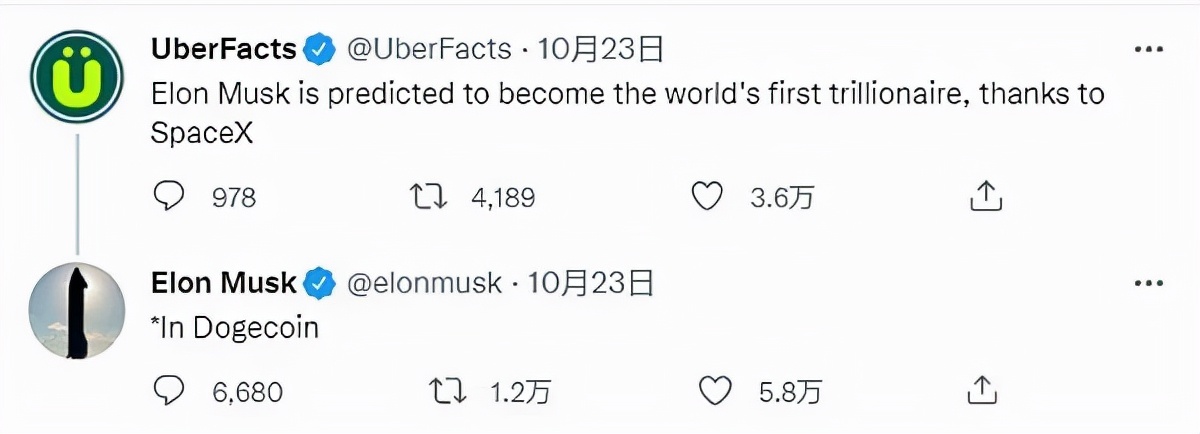Click Elon Musk's verified badge
The width and height of the screenshot is (1200, 434).
pos(320,284)
